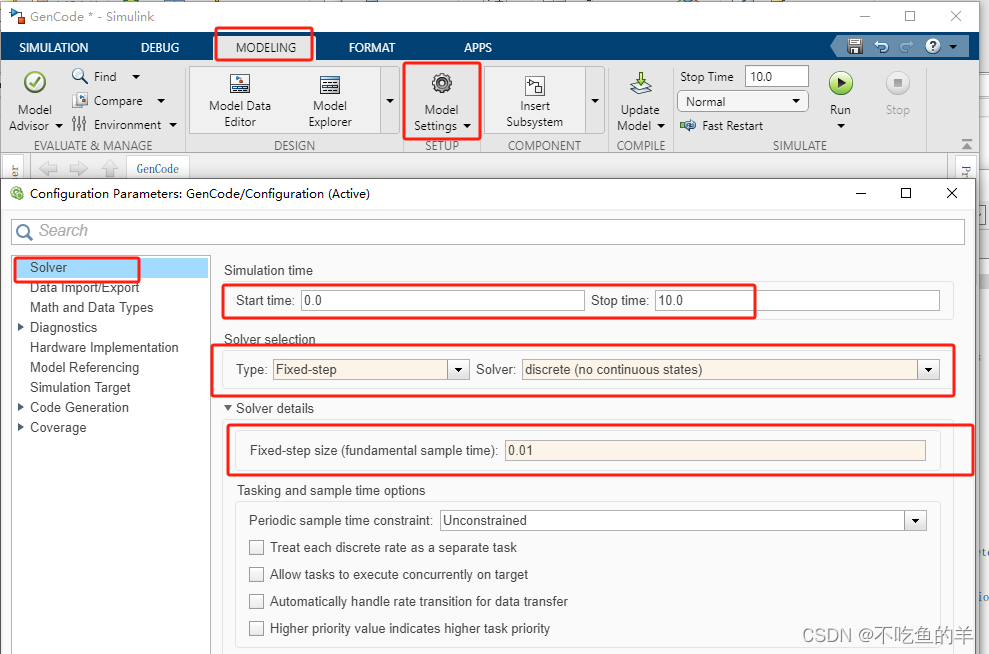Open the Find dropdown arrow
Viewport: 989px width, 654px height.
(136, 76)
